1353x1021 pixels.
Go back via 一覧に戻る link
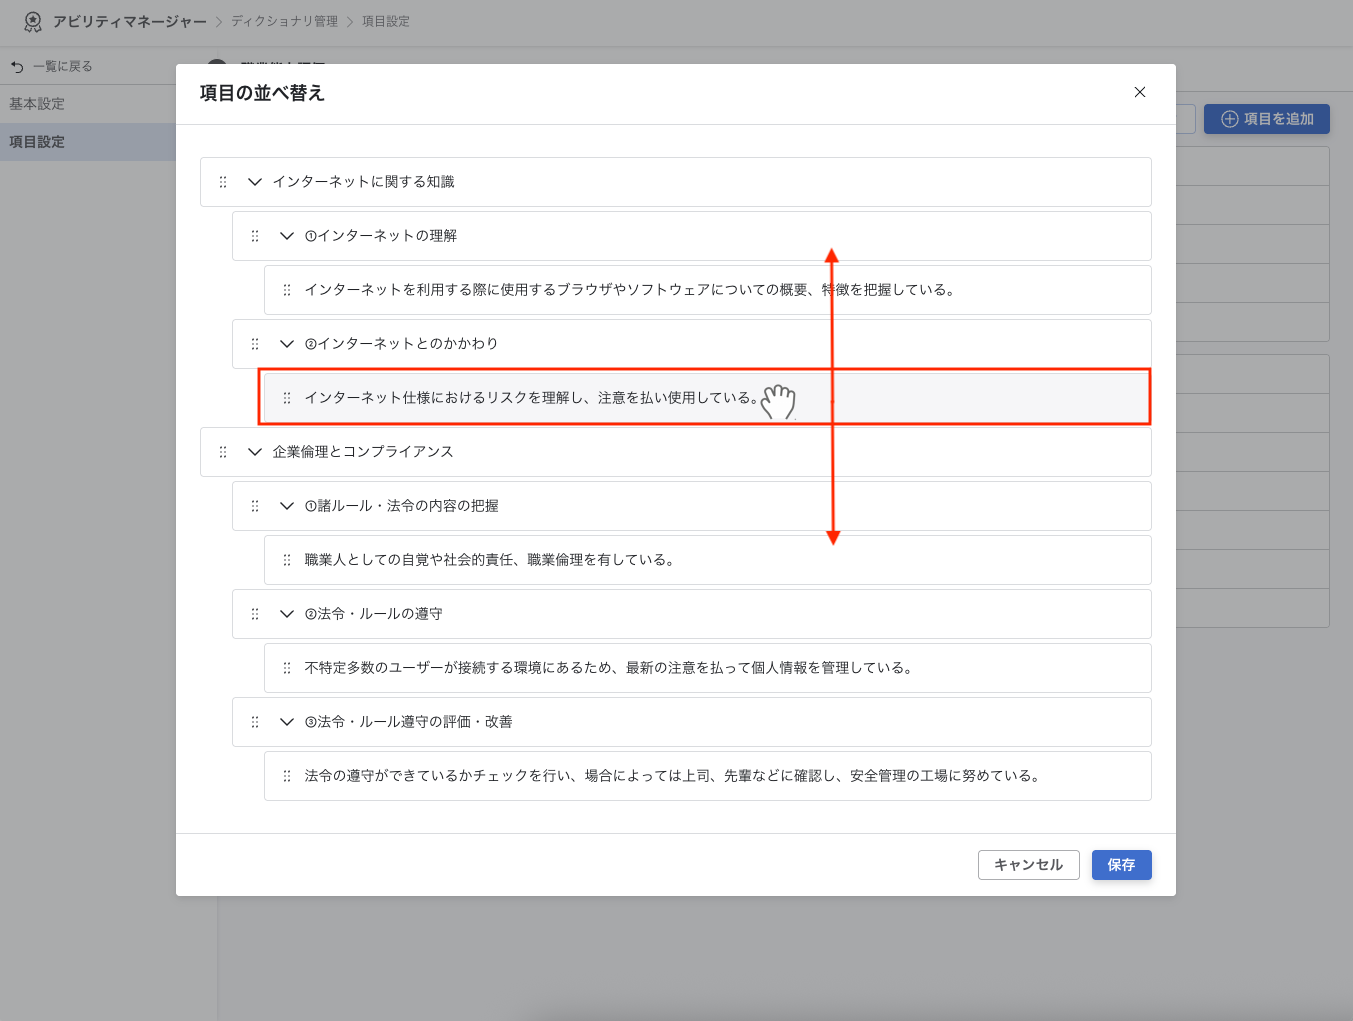pyautogui.click(x=52, y=66)
